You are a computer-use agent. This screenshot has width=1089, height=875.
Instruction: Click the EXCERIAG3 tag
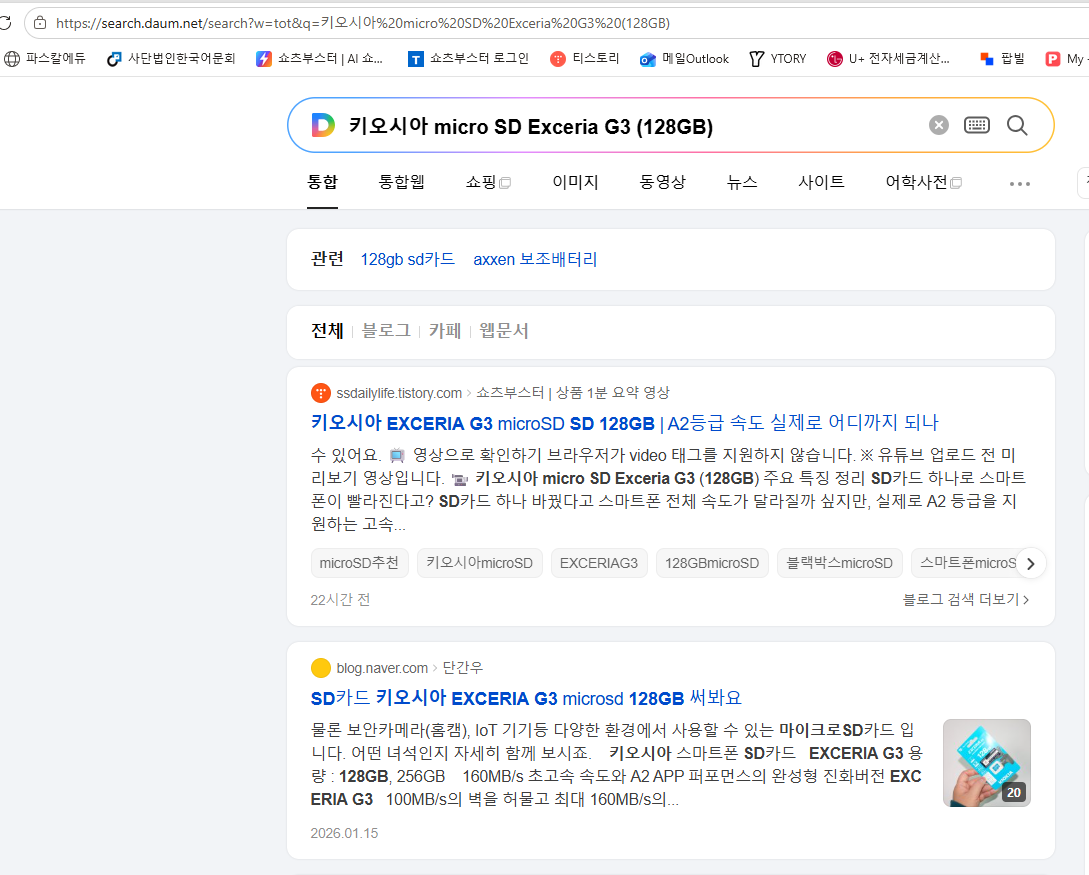[599, 563]
